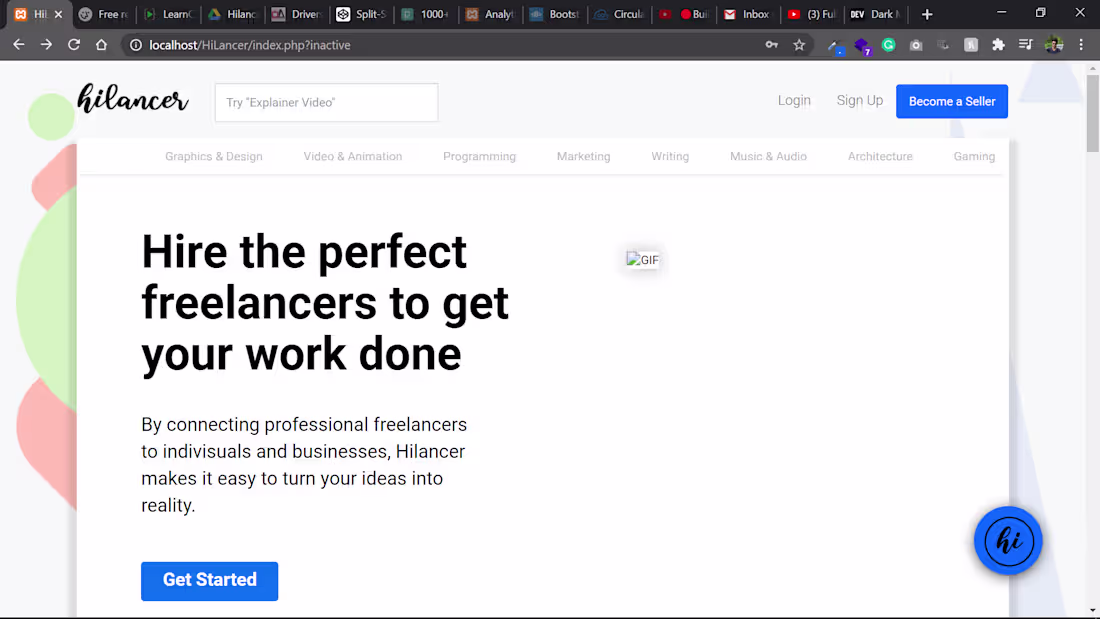Viewport: 1100px width, 619px height.
Task: Open the Login link
Action: 794,100
